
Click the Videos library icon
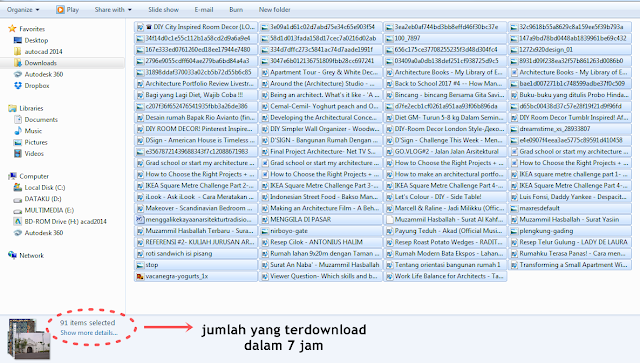(x=18, y=154)
